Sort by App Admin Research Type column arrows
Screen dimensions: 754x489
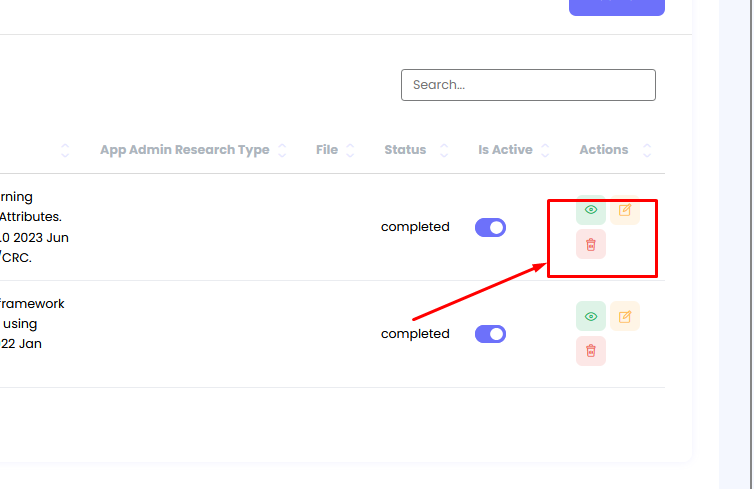pos(282,151)
